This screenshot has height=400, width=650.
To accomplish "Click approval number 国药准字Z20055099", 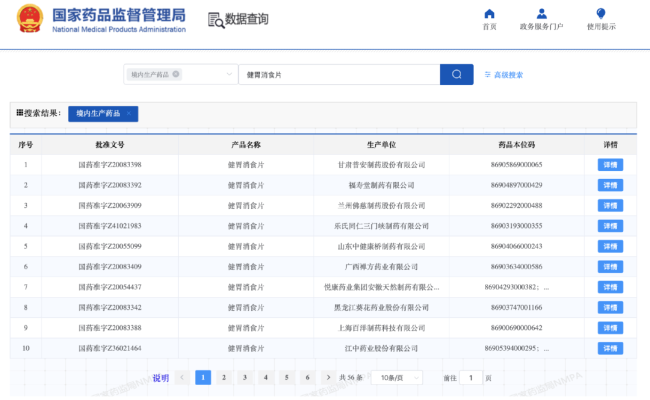I will [110, 246].
